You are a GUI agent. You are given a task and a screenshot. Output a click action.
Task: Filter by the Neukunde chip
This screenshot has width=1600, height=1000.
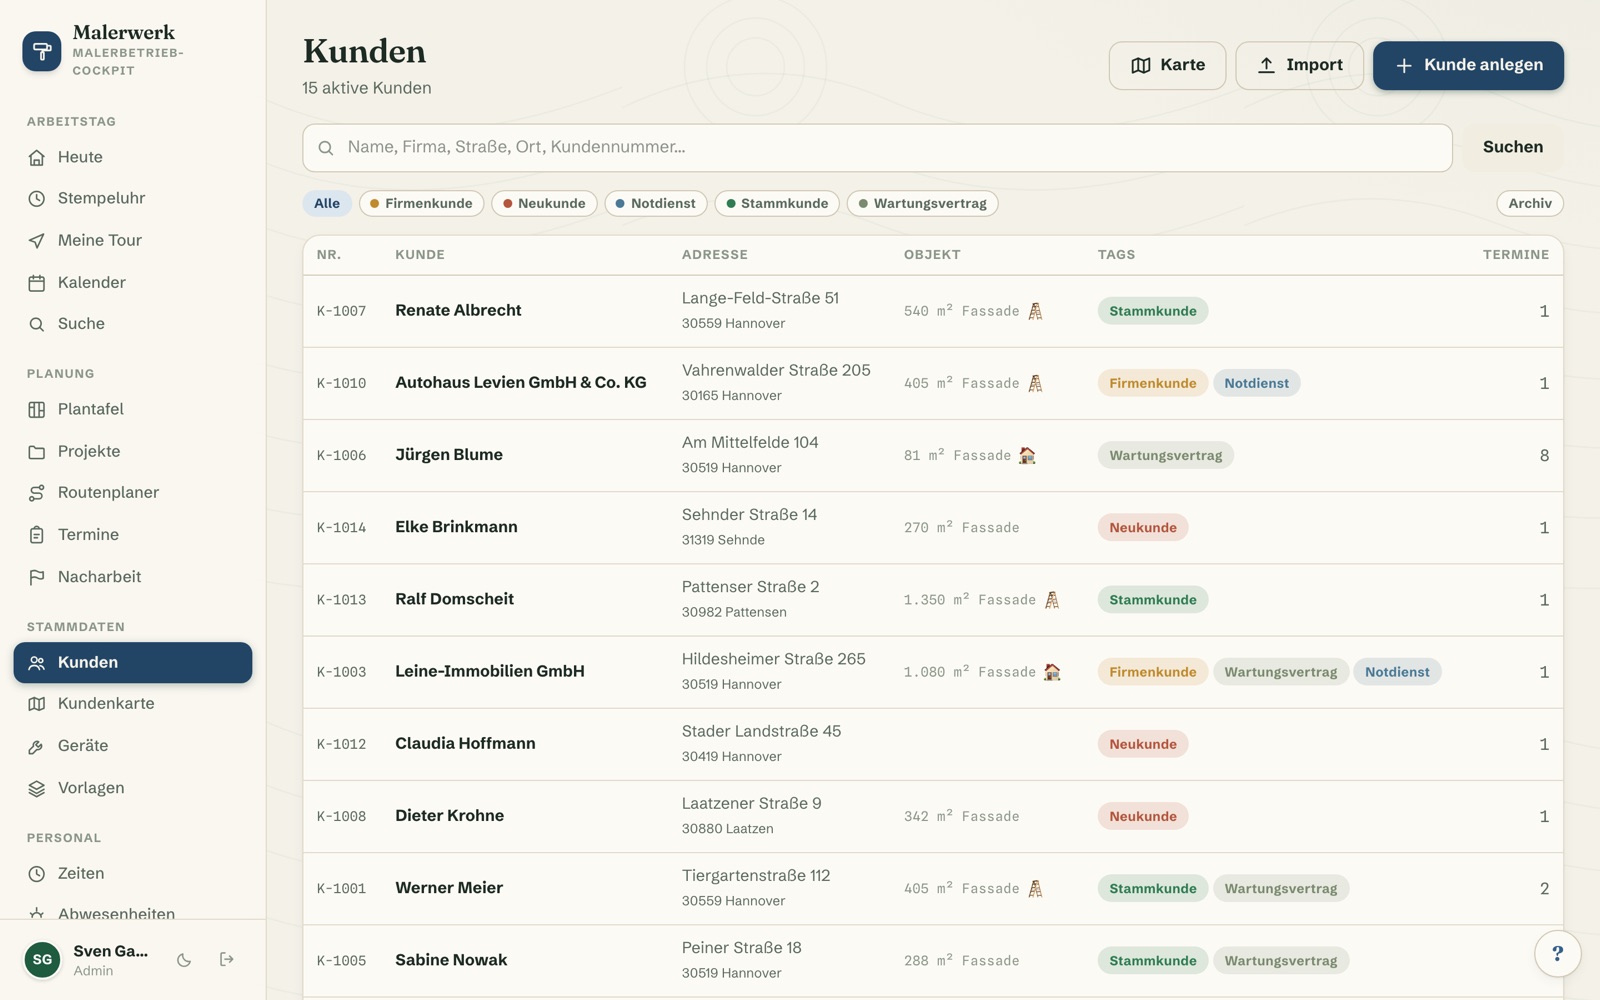(544, 203)
